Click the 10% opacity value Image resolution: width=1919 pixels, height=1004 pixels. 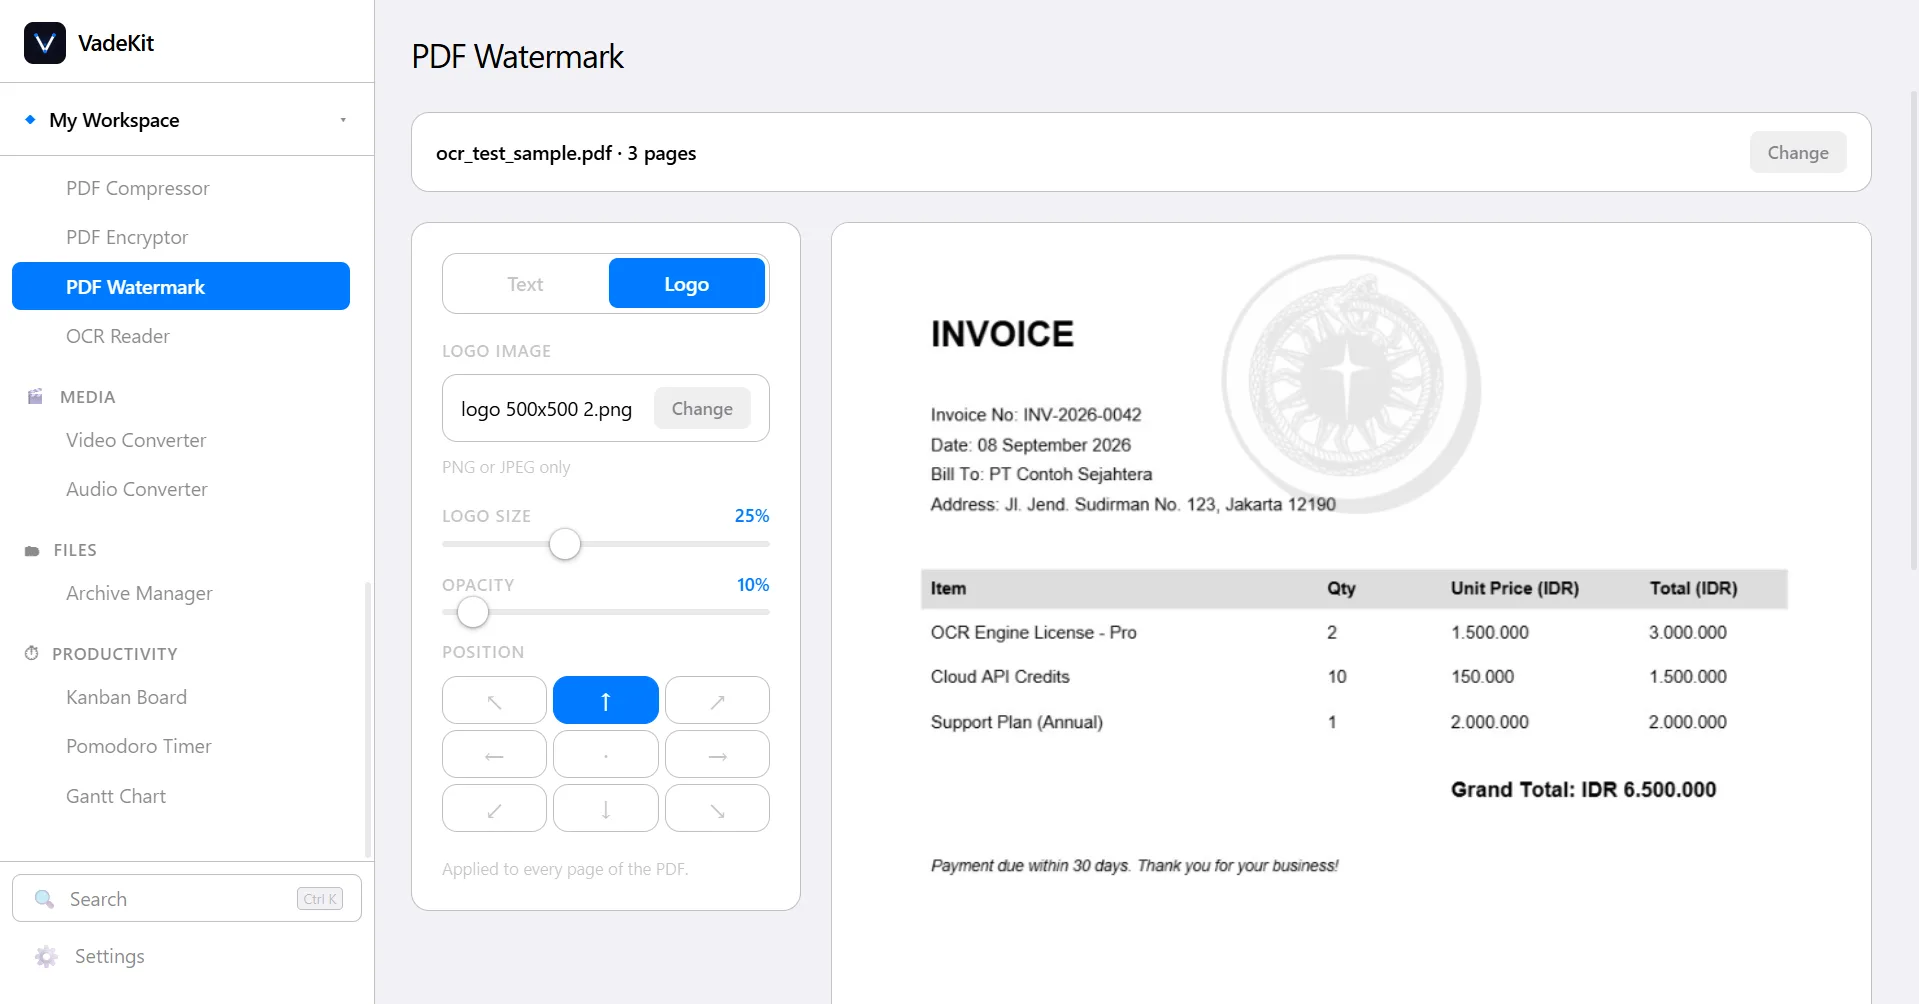click(753, 585)
